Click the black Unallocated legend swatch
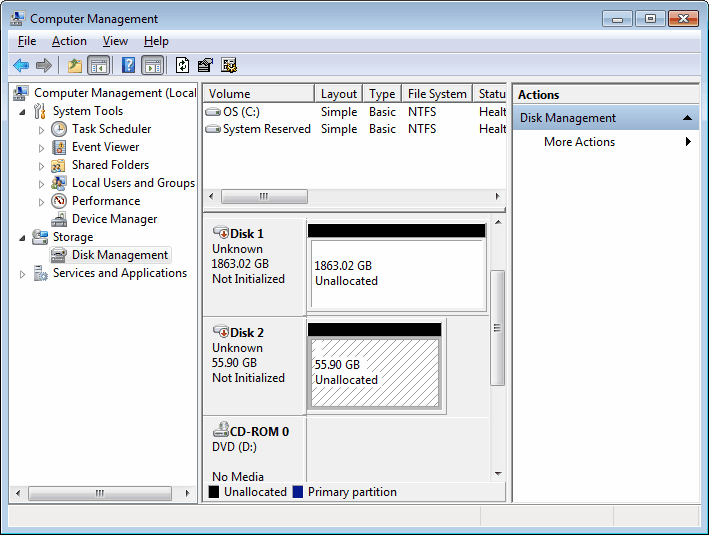Image resolution: width=709 pixels, height=535 pixels. (x=214, y=492)
